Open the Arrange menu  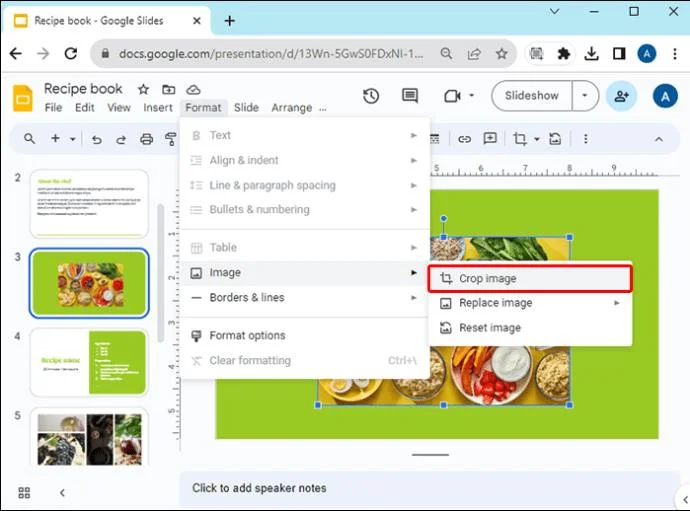click(x=292, y=108)
